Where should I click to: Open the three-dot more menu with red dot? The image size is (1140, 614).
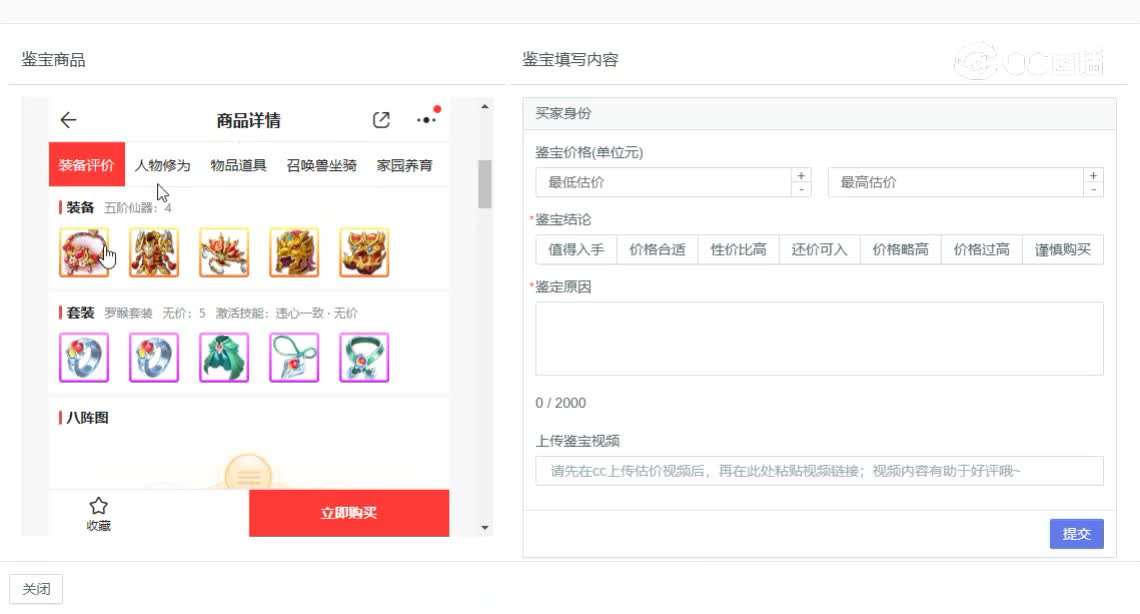(427, 118)
